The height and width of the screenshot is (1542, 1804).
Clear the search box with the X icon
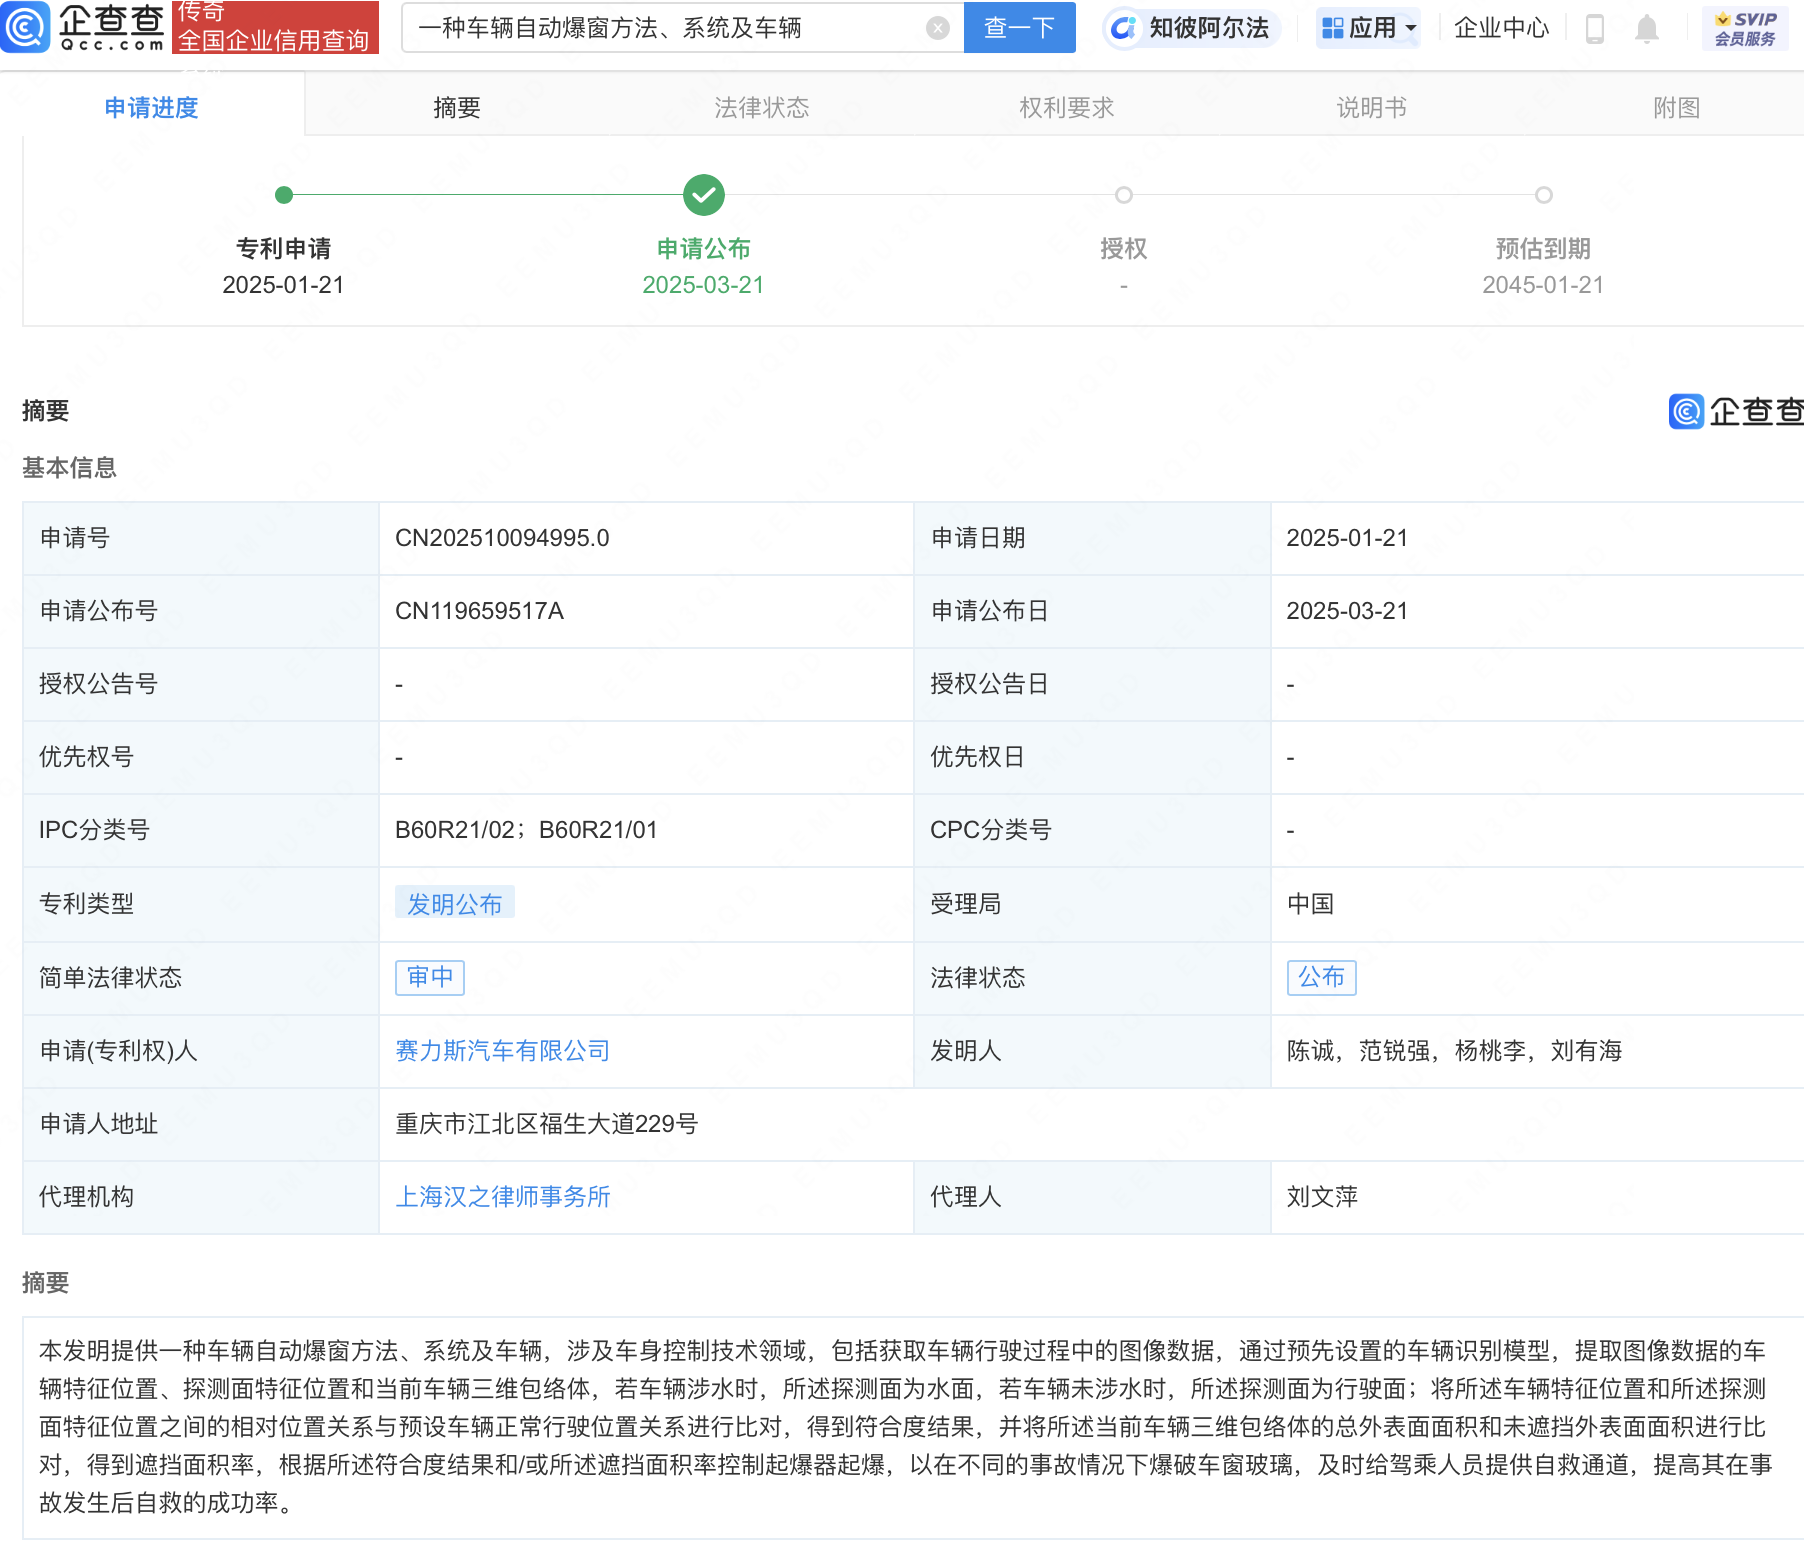[x=937, y=28]
